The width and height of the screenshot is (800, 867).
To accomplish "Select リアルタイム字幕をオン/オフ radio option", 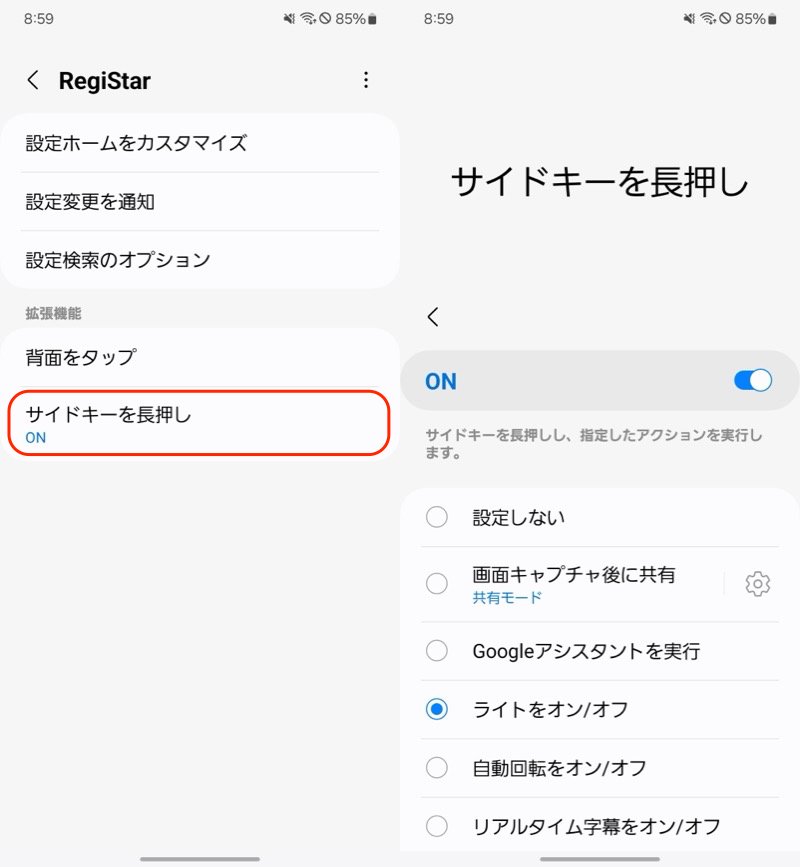I will pos(437,826).
